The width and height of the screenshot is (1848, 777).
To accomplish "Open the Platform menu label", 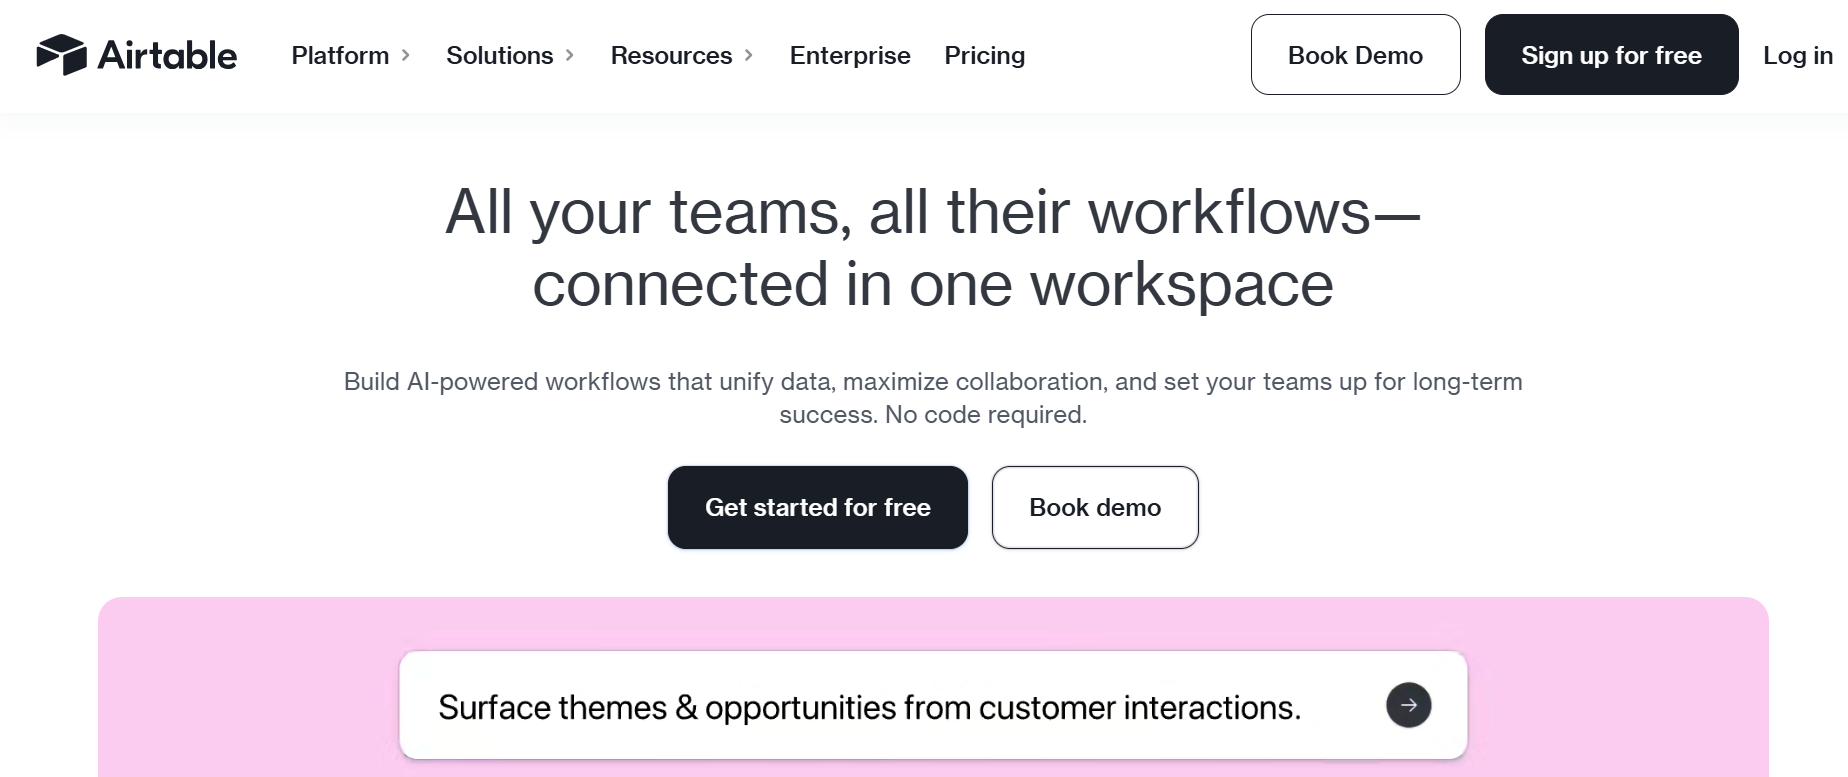I will [x=340, y=55].
